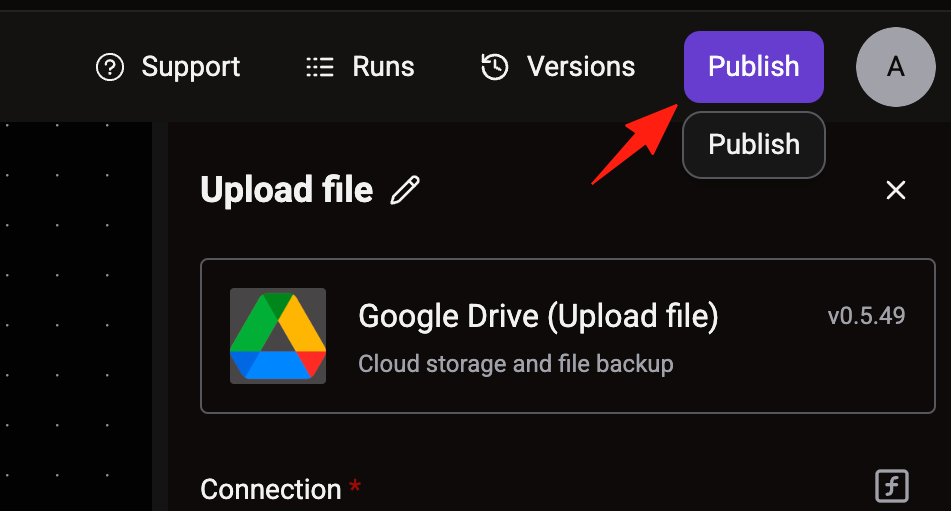Open the Support menu label
This screenshot has height=512, width=952.
point(191,67)
